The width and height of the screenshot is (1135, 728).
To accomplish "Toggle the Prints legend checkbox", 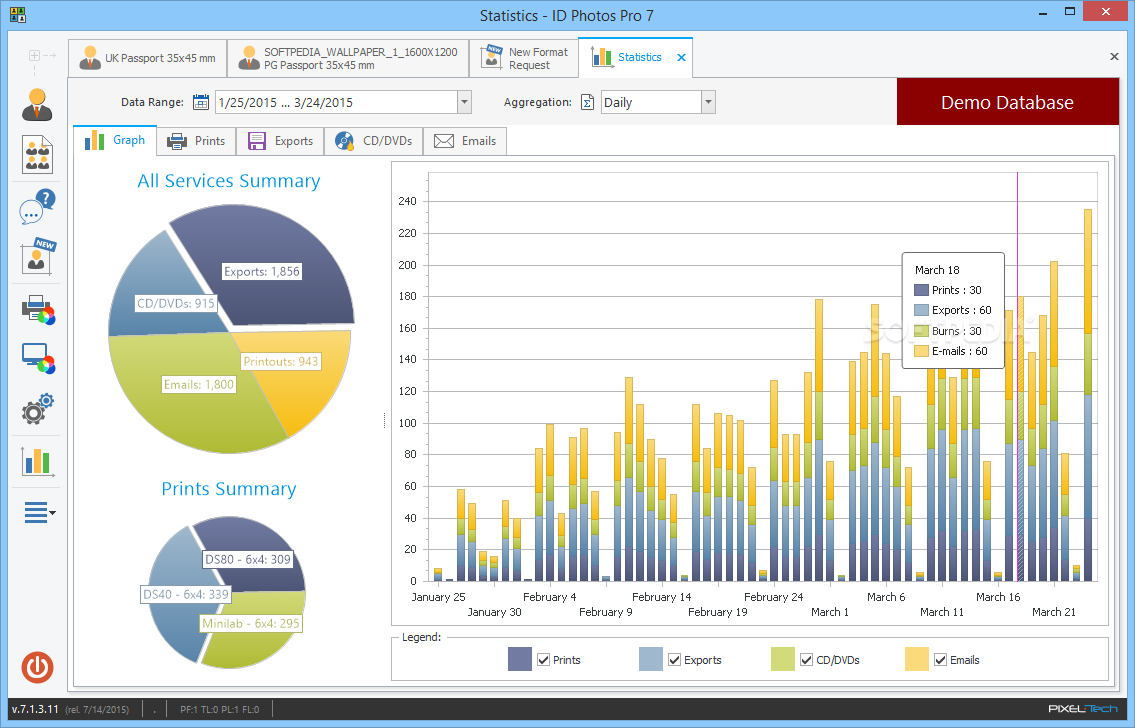I will 544,660.
